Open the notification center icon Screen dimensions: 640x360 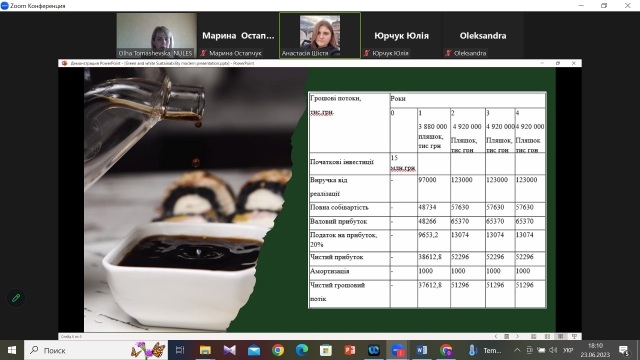click(624, 350)
